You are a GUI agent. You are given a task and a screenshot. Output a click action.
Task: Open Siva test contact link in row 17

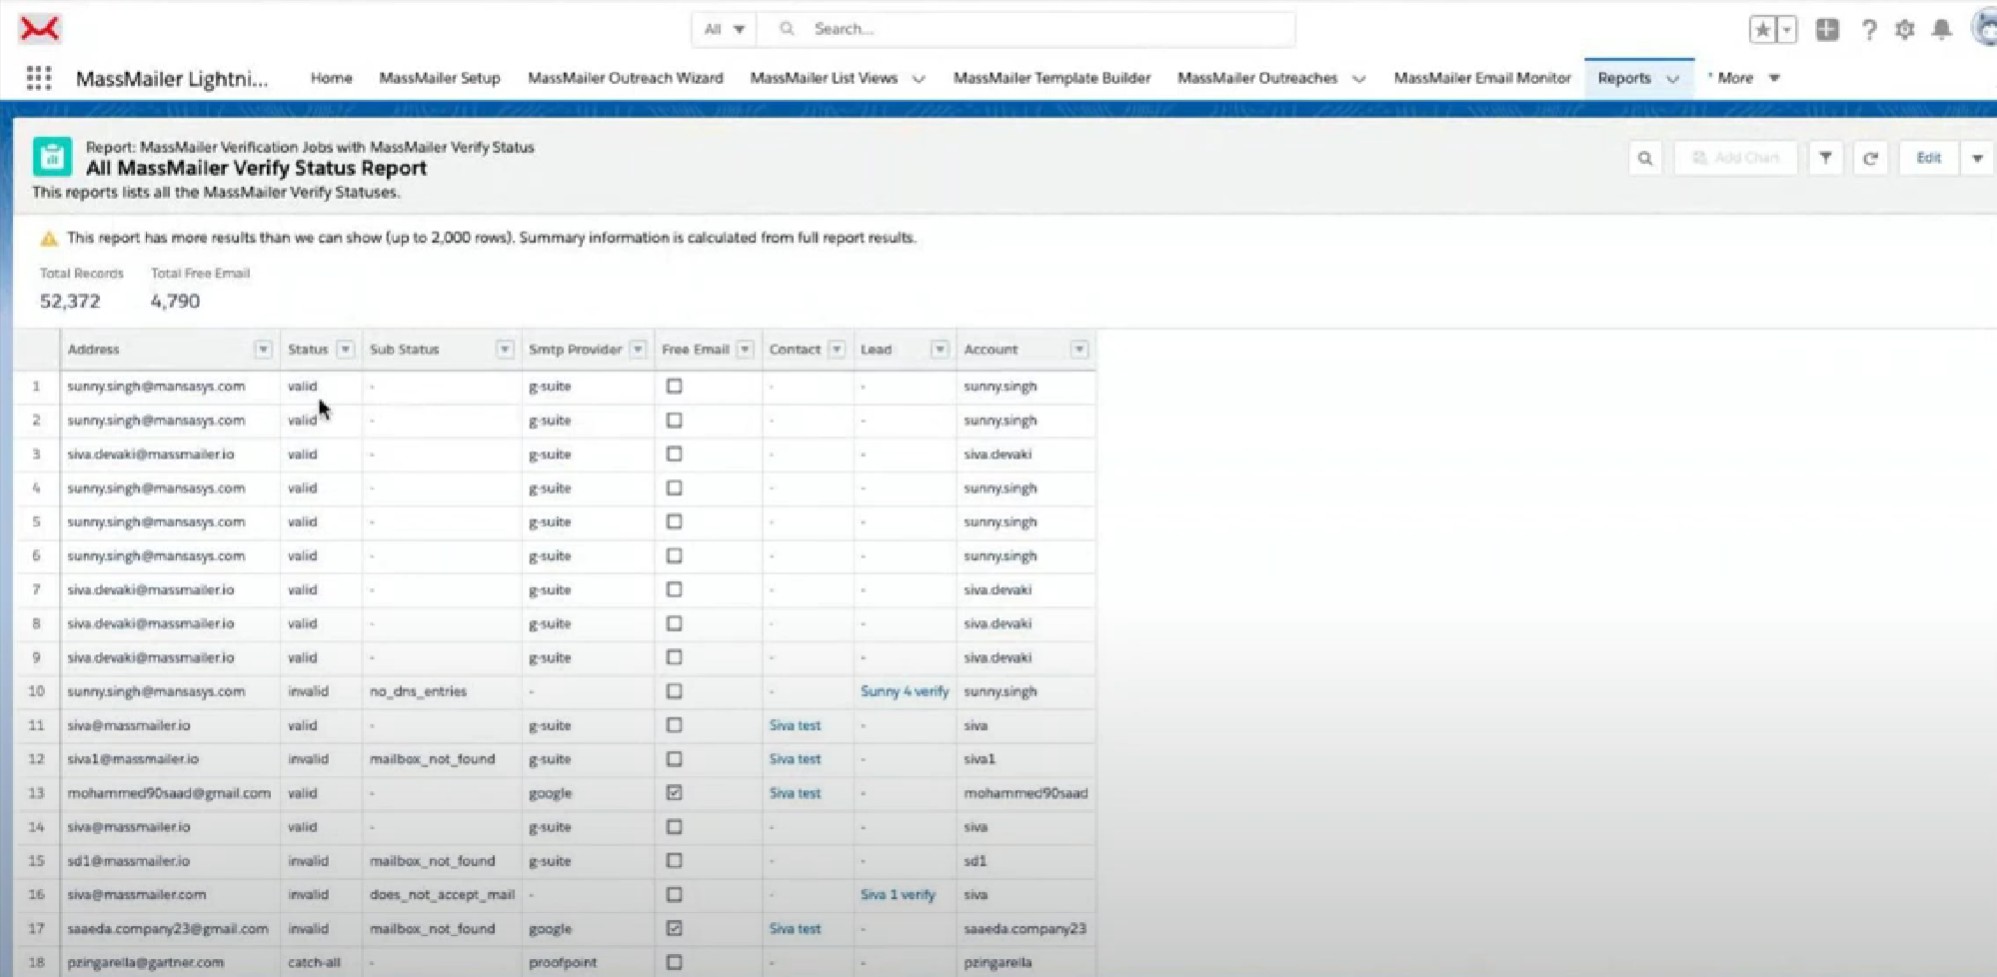(x=795, y=928)
